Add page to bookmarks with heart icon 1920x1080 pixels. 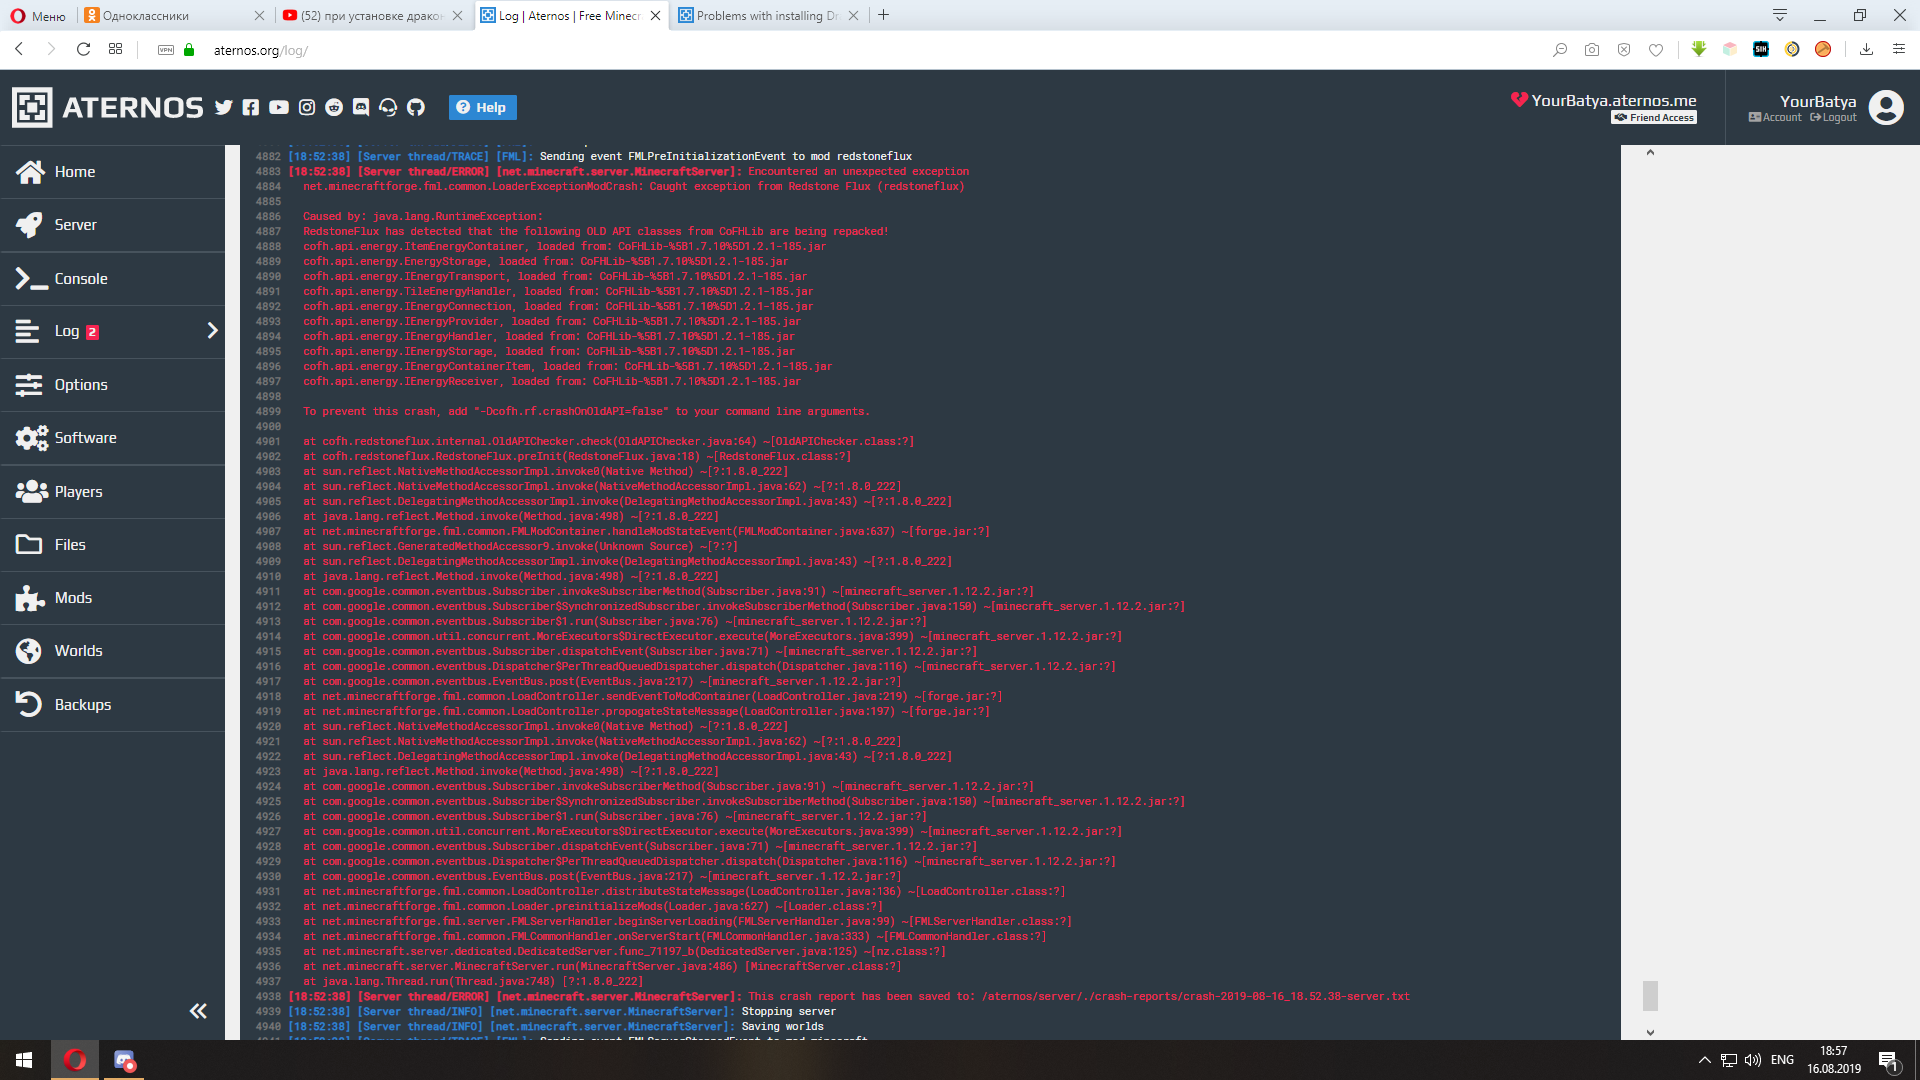(x=1656, y=49)
